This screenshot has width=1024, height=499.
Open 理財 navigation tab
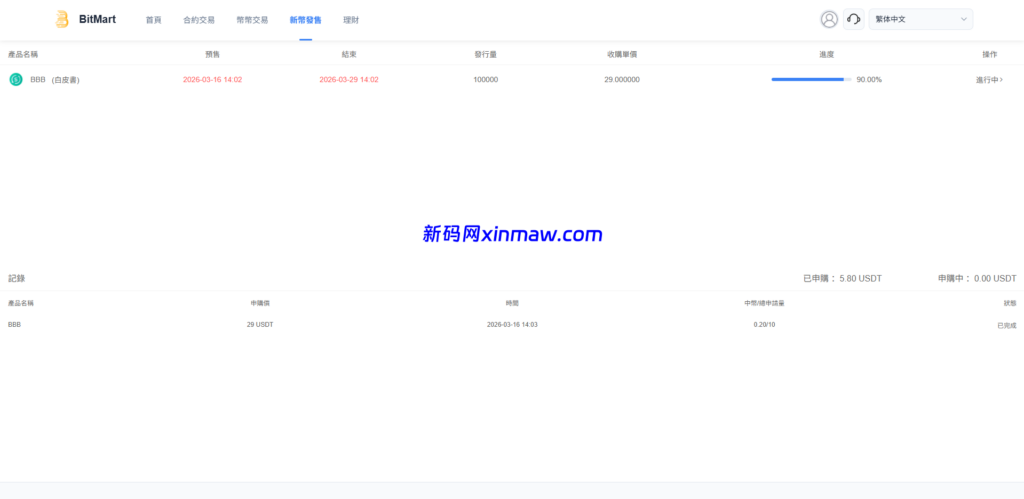tap(351, 20)
